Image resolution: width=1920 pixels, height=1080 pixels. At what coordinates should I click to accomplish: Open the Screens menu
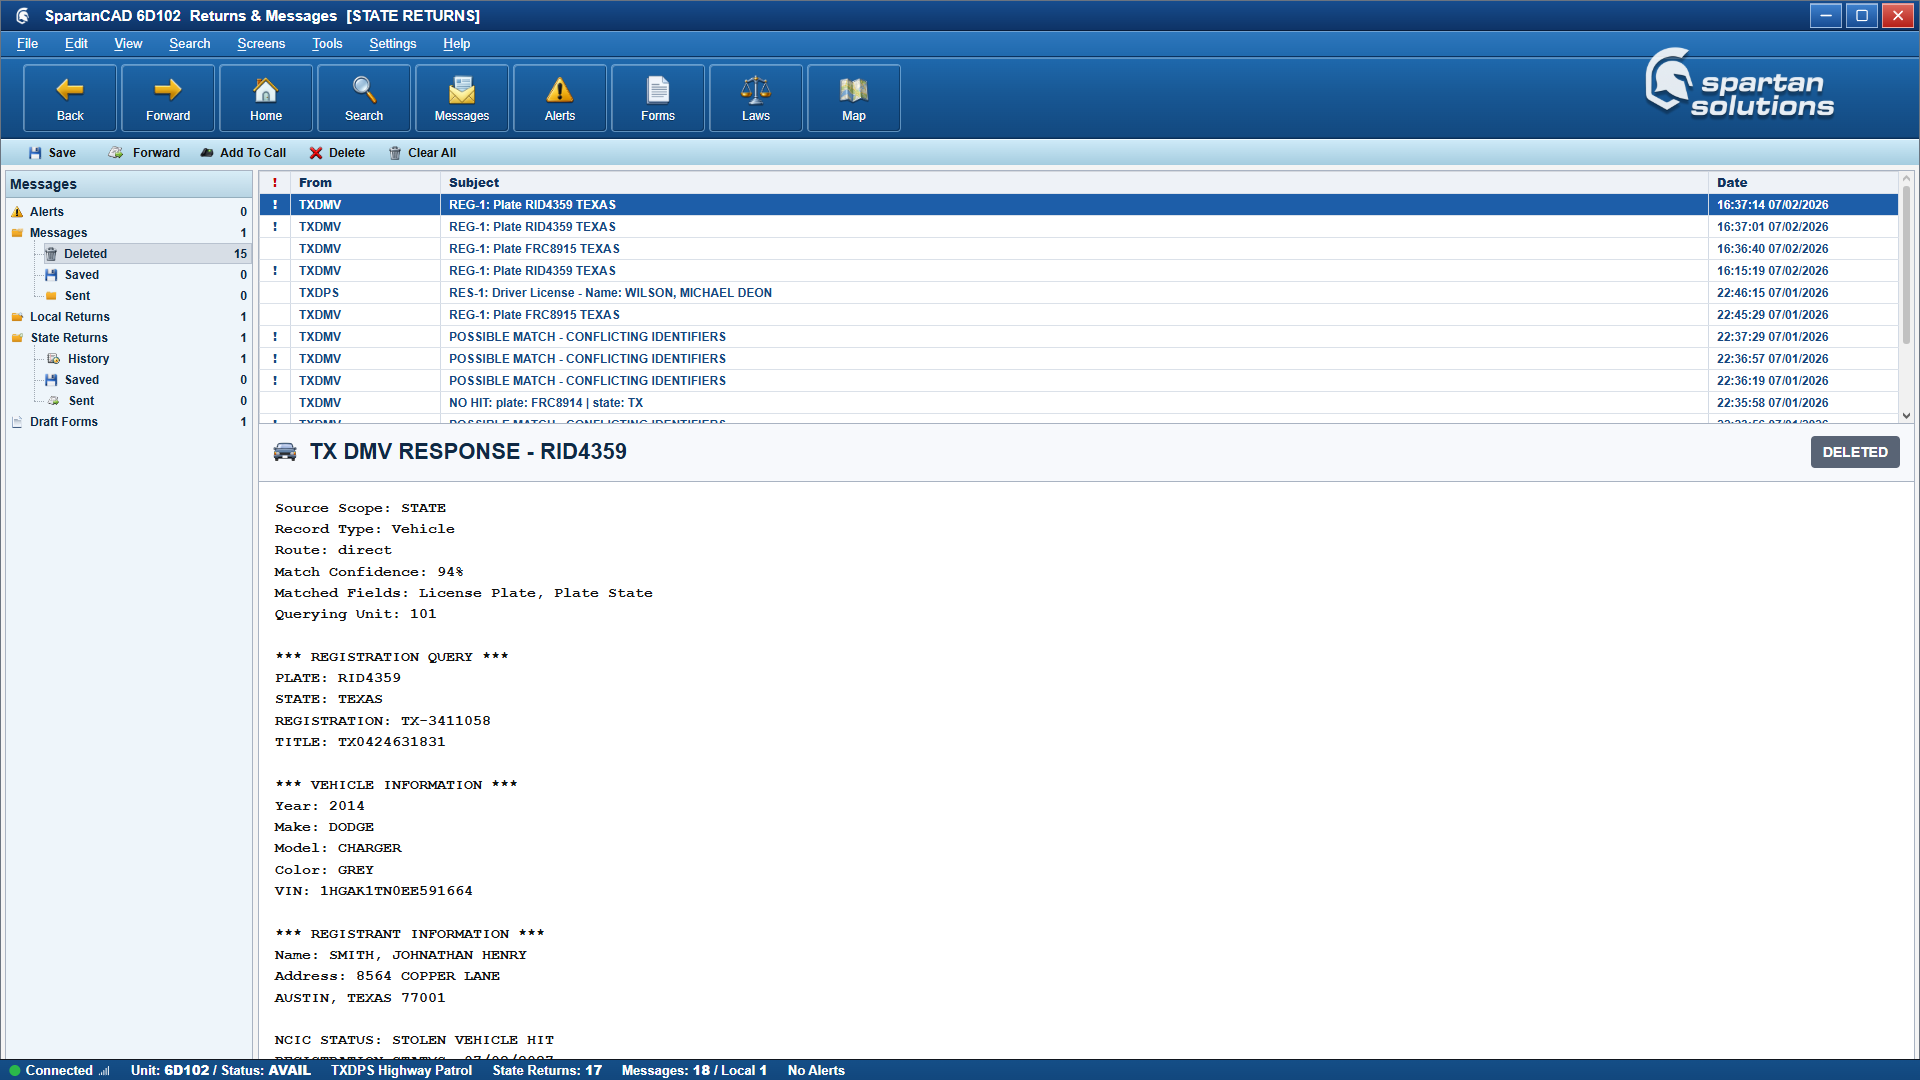point(261,44)
